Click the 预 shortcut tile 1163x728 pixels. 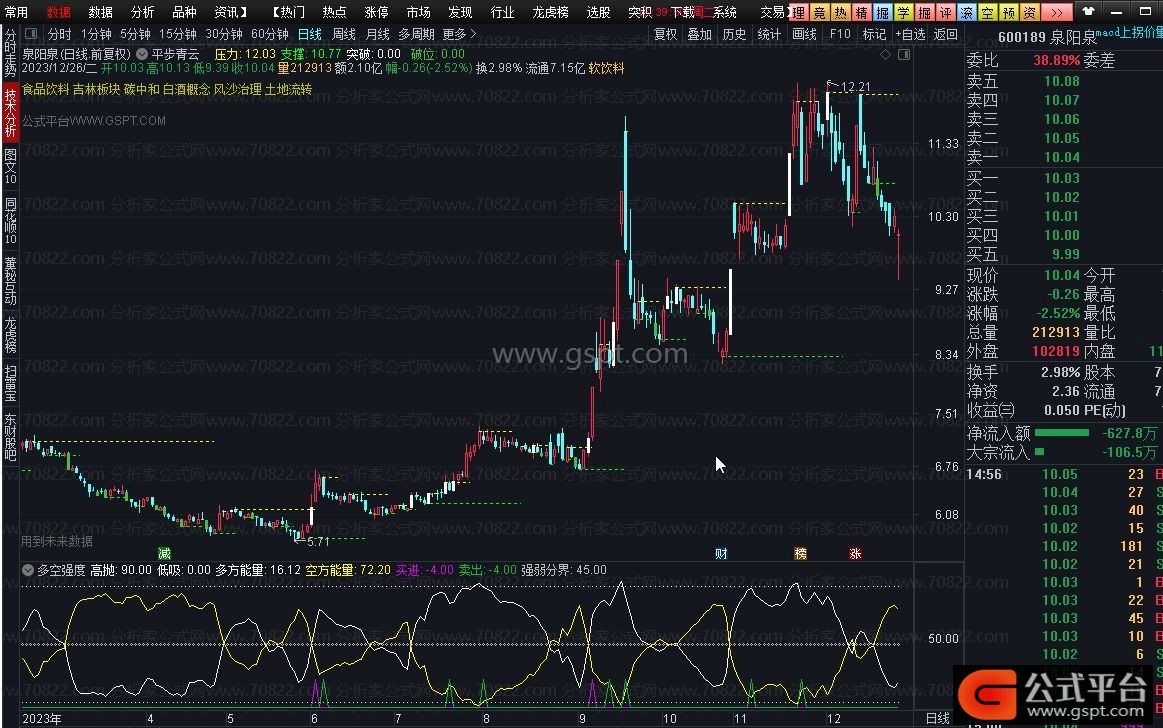point(1009,12)
